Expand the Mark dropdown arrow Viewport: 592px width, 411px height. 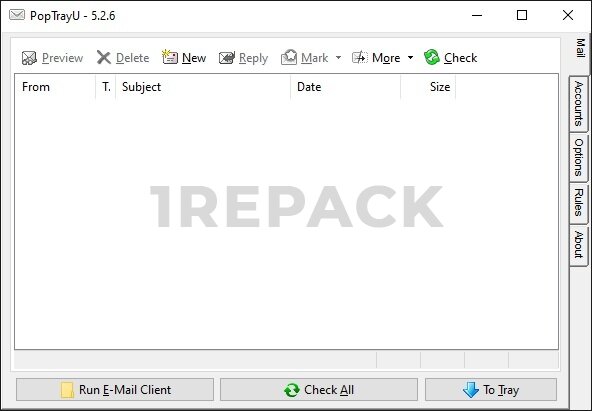tap(338, 58)
